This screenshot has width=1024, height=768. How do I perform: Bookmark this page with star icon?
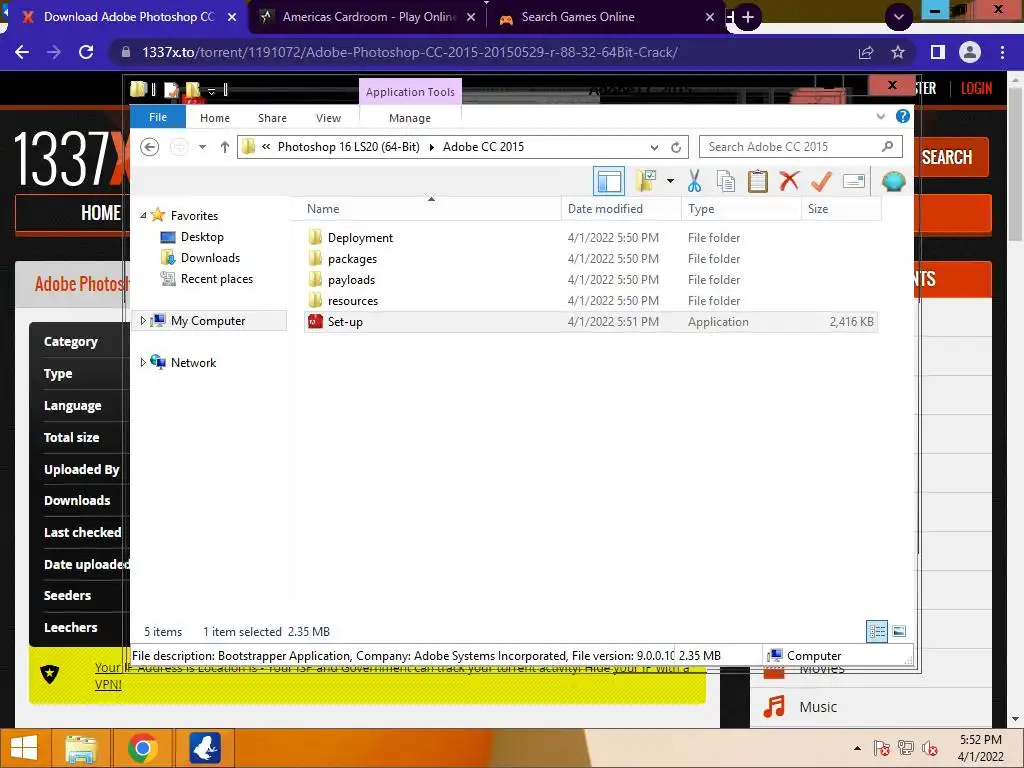[898, 52]
